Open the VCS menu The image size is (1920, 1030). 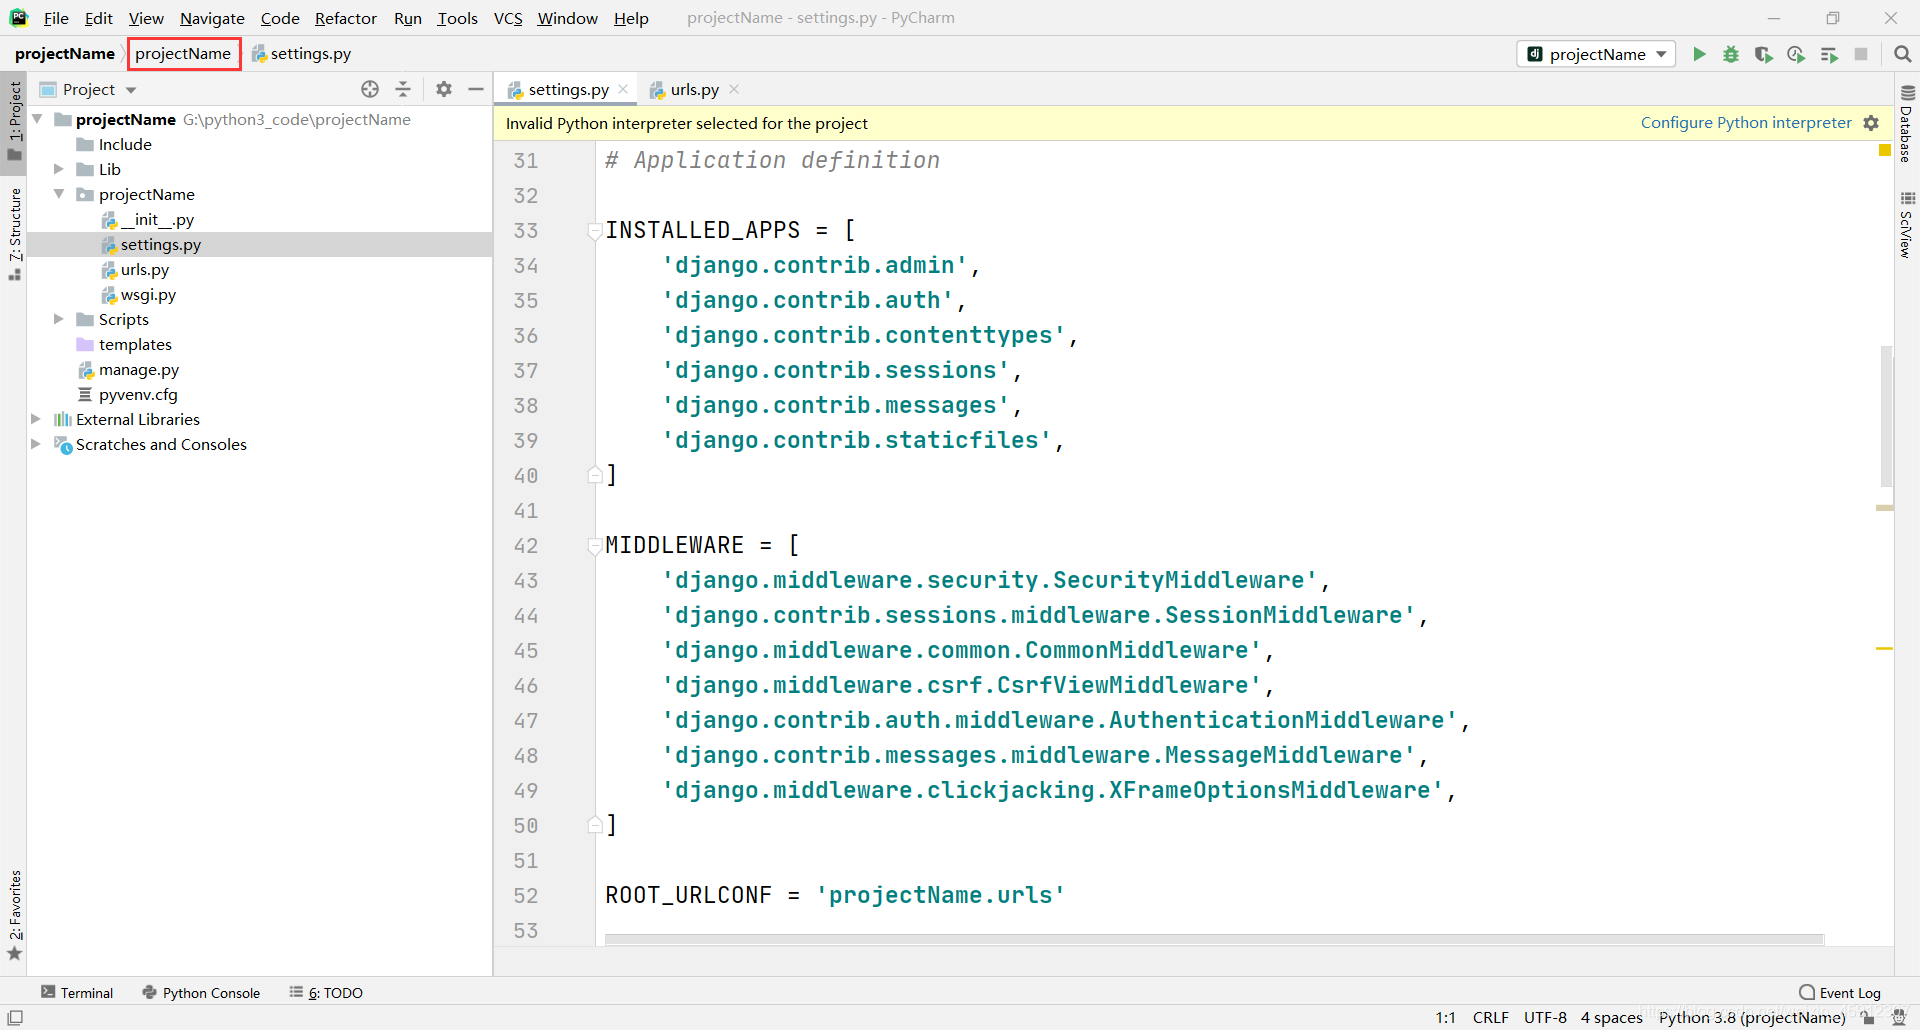508,18
